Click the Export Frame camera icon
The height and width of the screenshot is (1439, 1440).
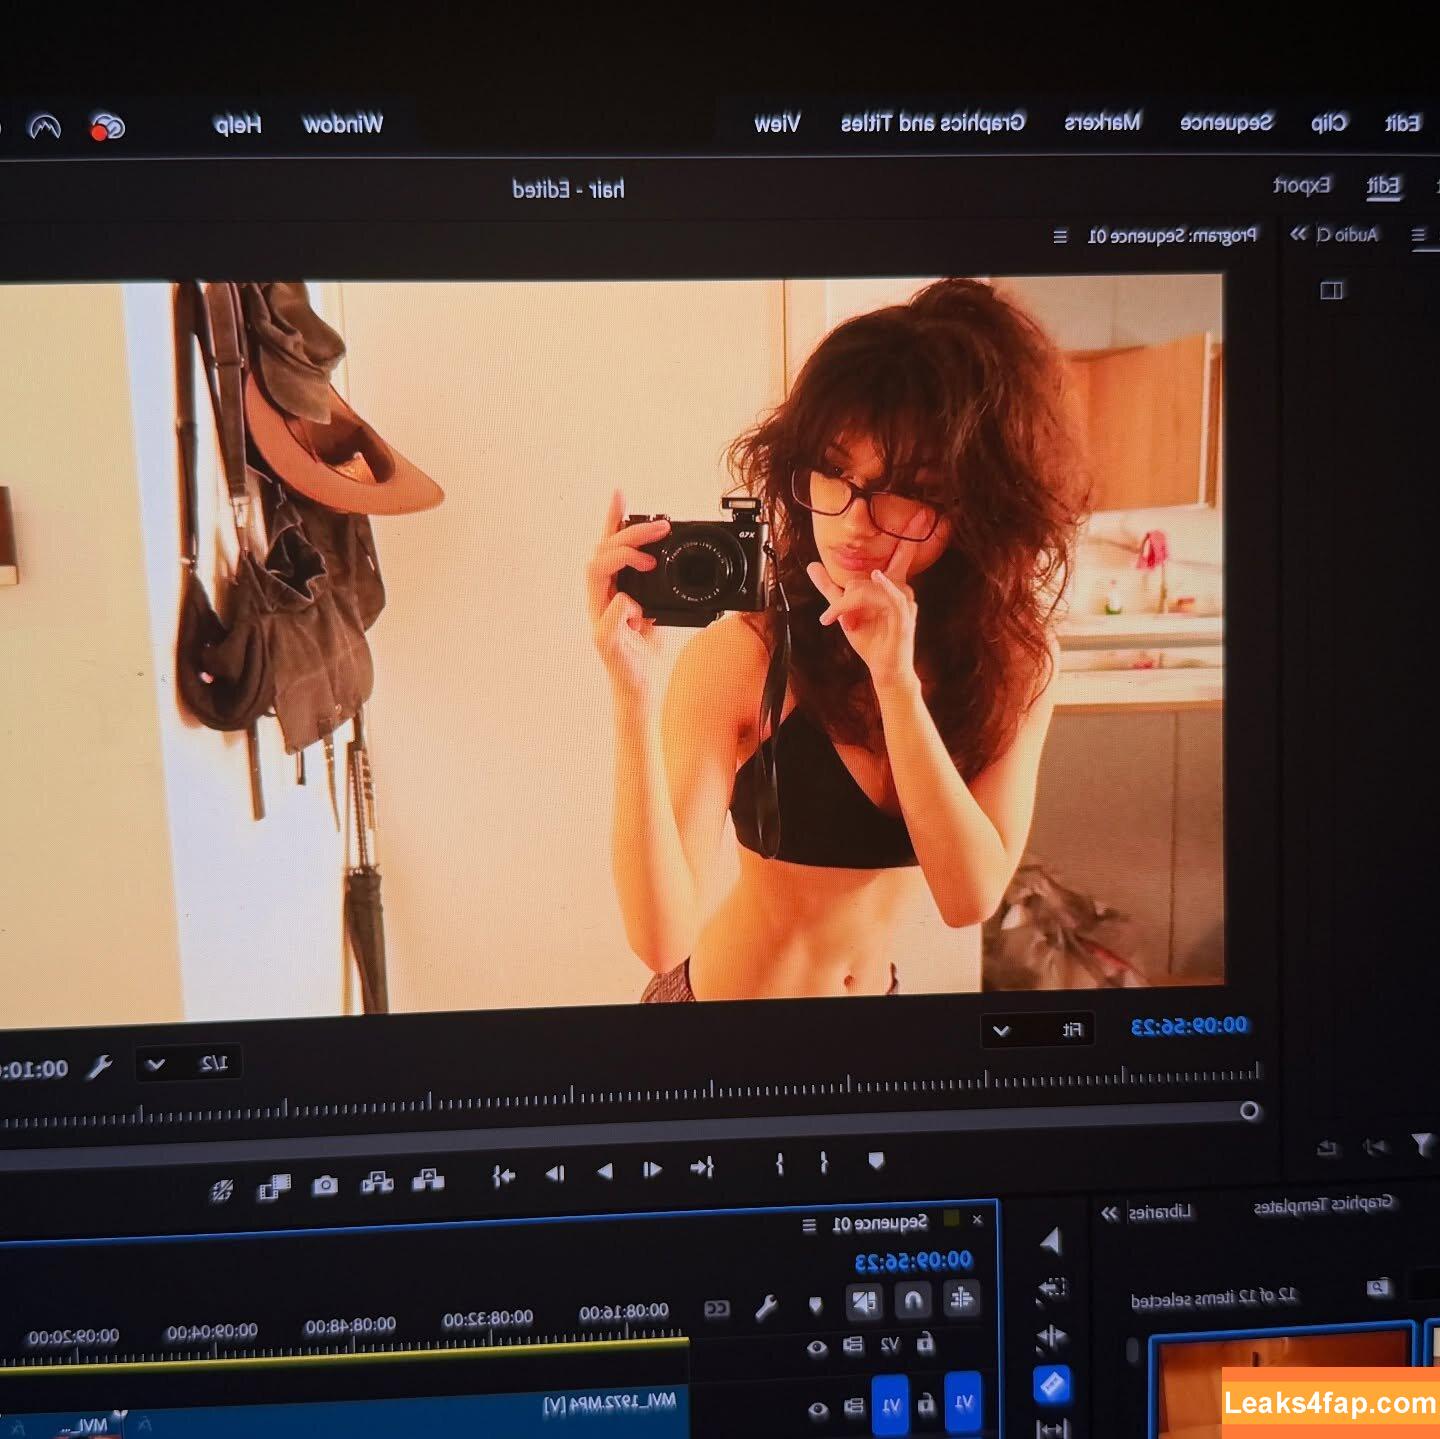(325, 1185)
